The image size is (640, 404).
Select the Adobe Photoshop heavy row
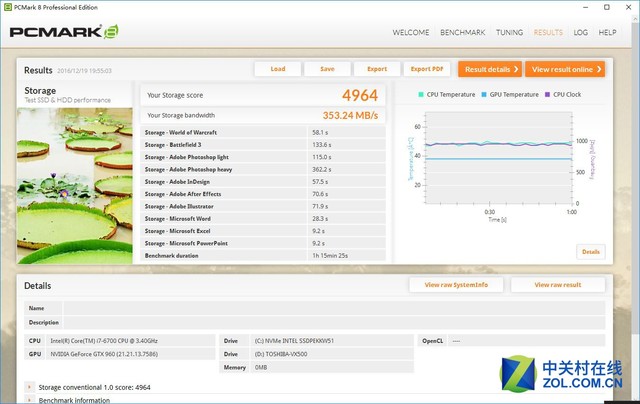coord(263,169)
